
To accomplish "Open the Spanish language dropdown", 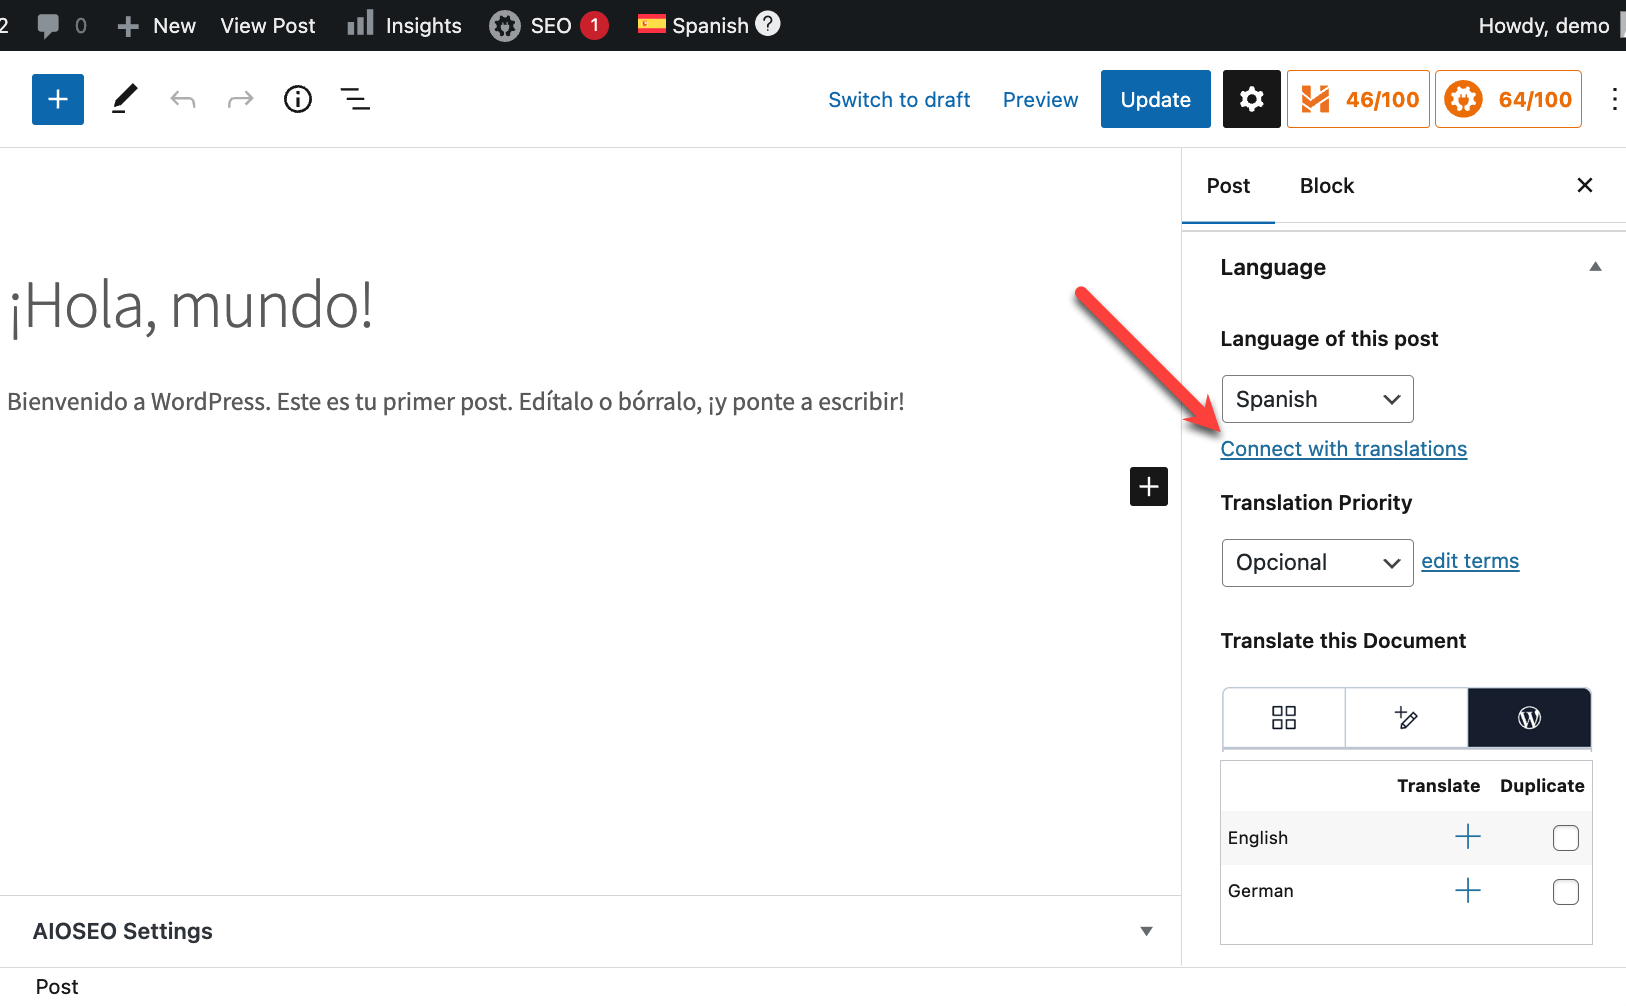I will point(1317,399).
